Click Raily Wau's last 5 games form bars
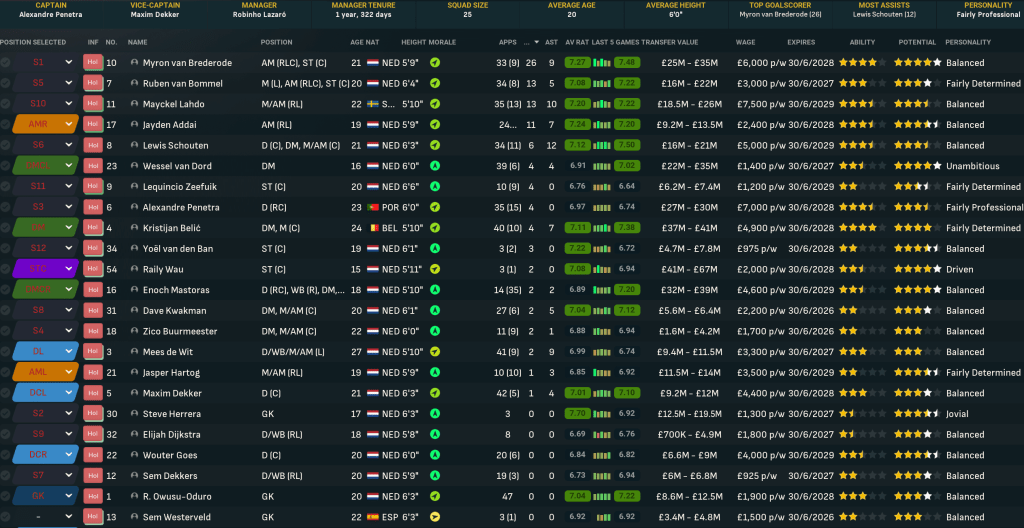The image size is (1024, 528). 602,269
